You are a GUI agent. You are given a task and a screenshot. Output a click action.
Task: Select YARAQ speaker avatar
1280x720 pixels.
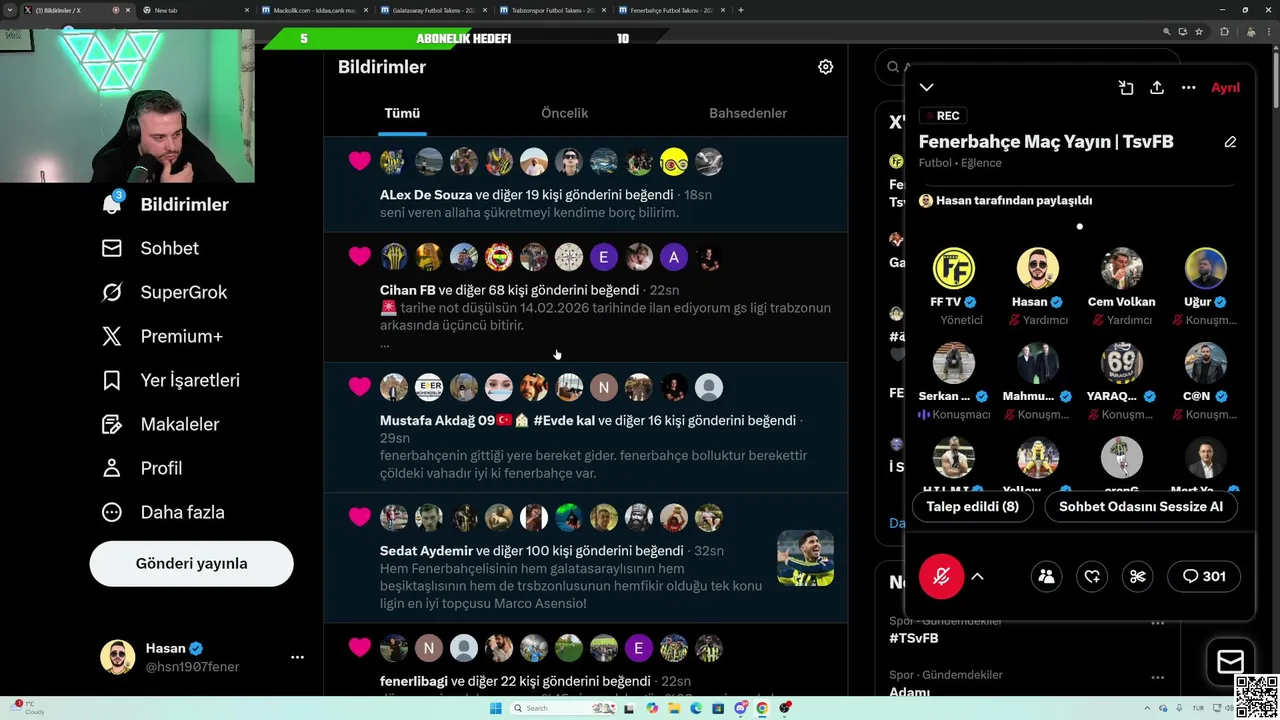click(1122, 363)
